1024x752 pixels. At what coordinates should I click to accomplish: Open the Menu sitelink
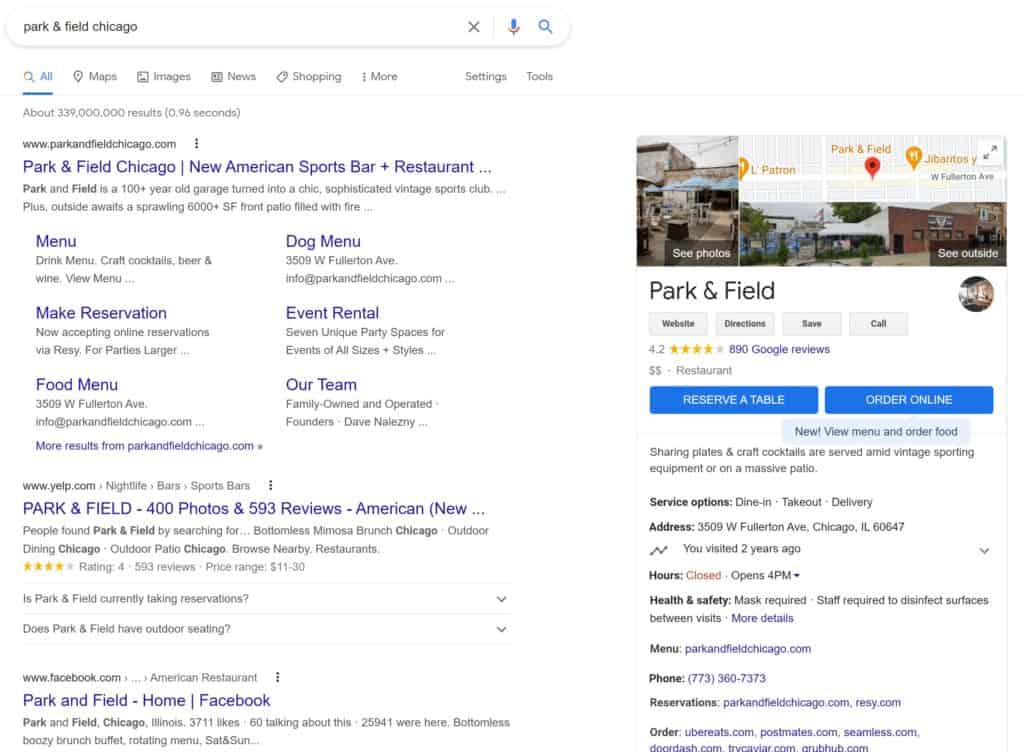(56, 242)
